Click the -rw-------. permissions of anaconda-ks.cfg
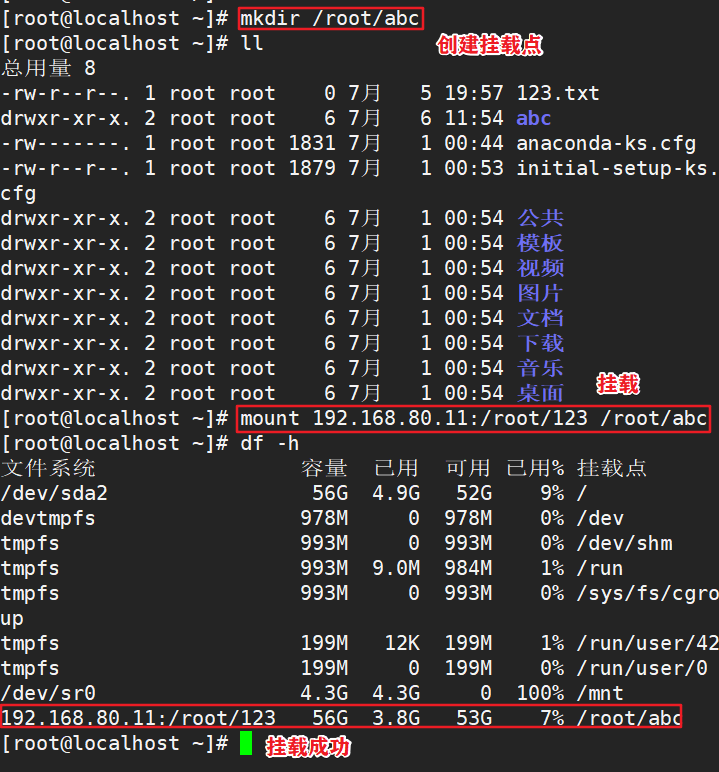This screenshot has height=772, width=719. point(66,143)
